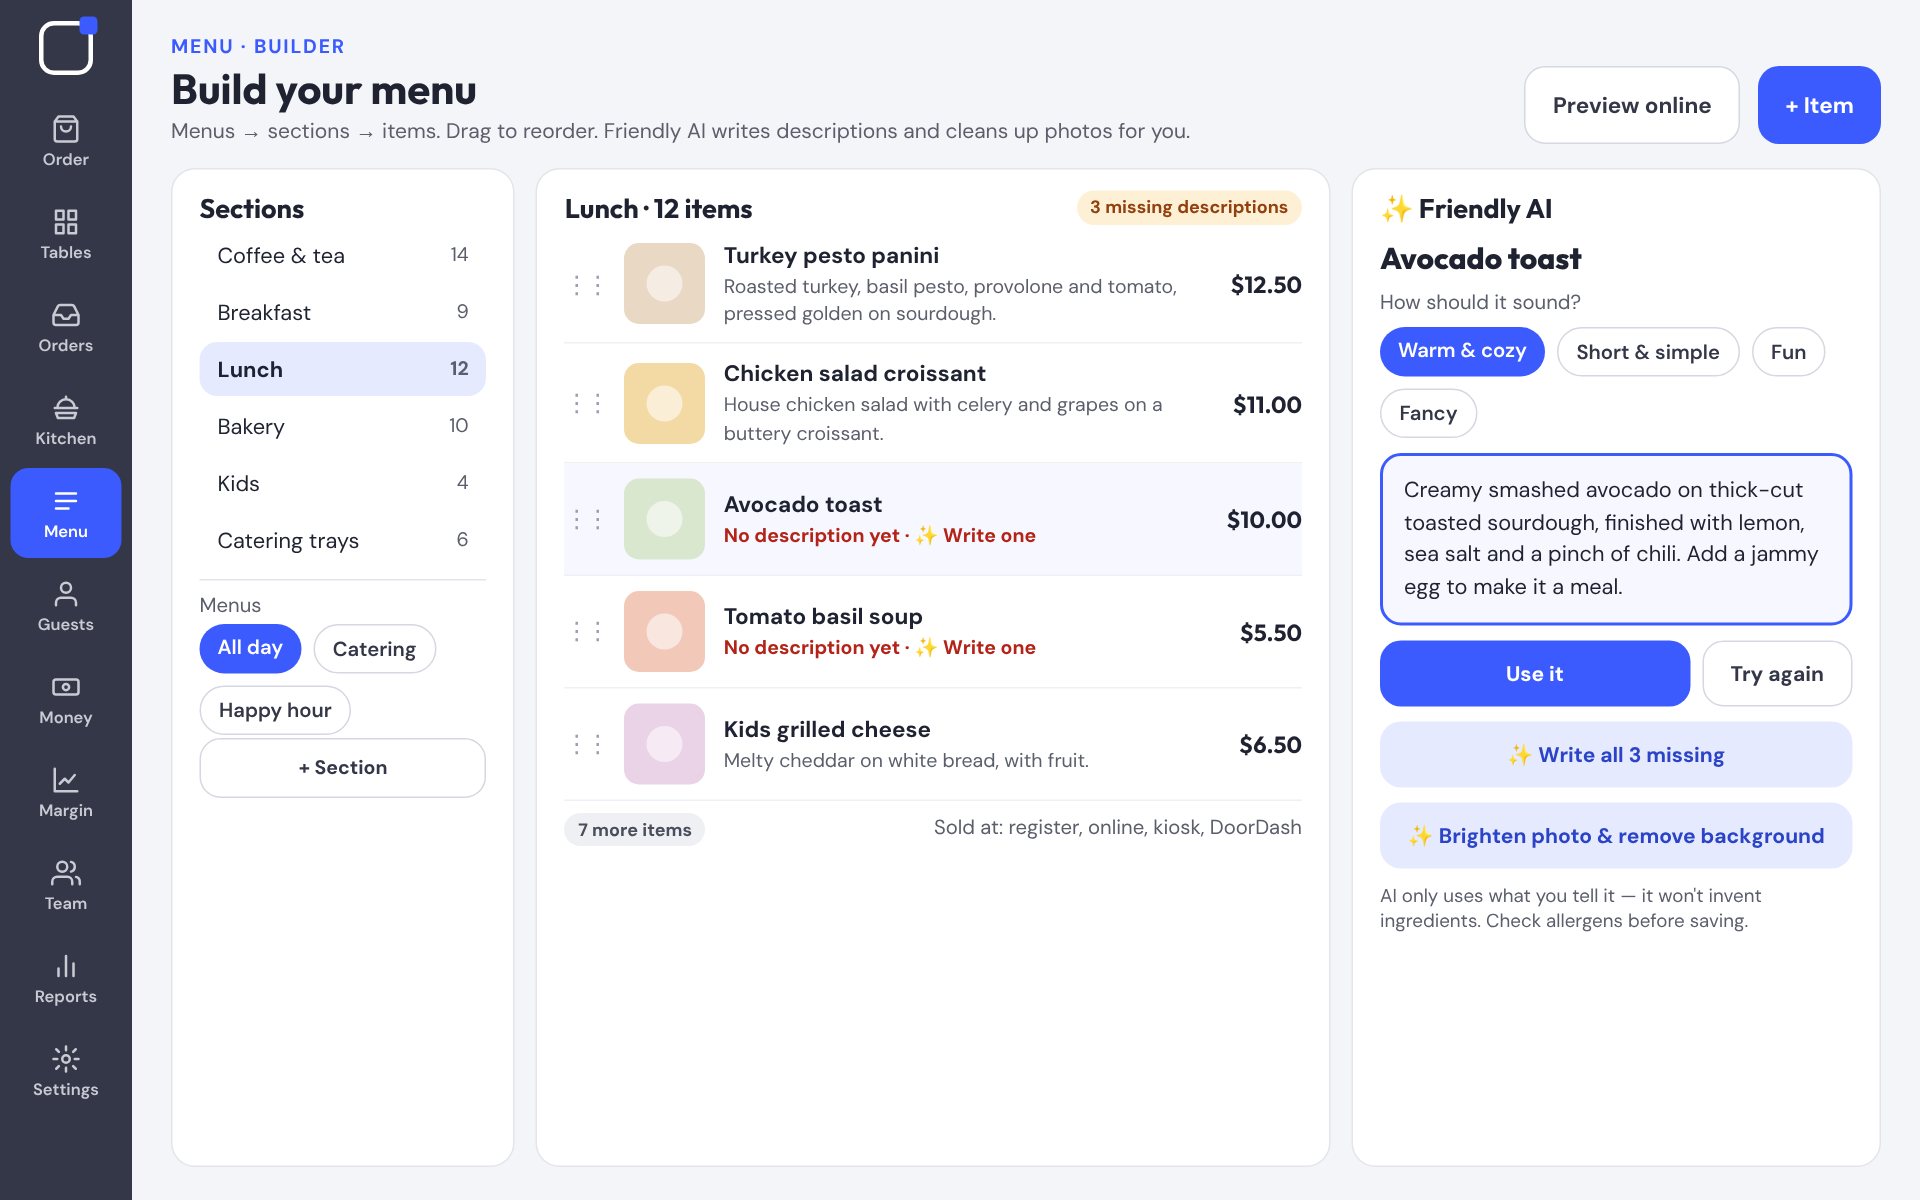
Task: Click drag handle for Kids grilled cheese
Action: [587, 744]
